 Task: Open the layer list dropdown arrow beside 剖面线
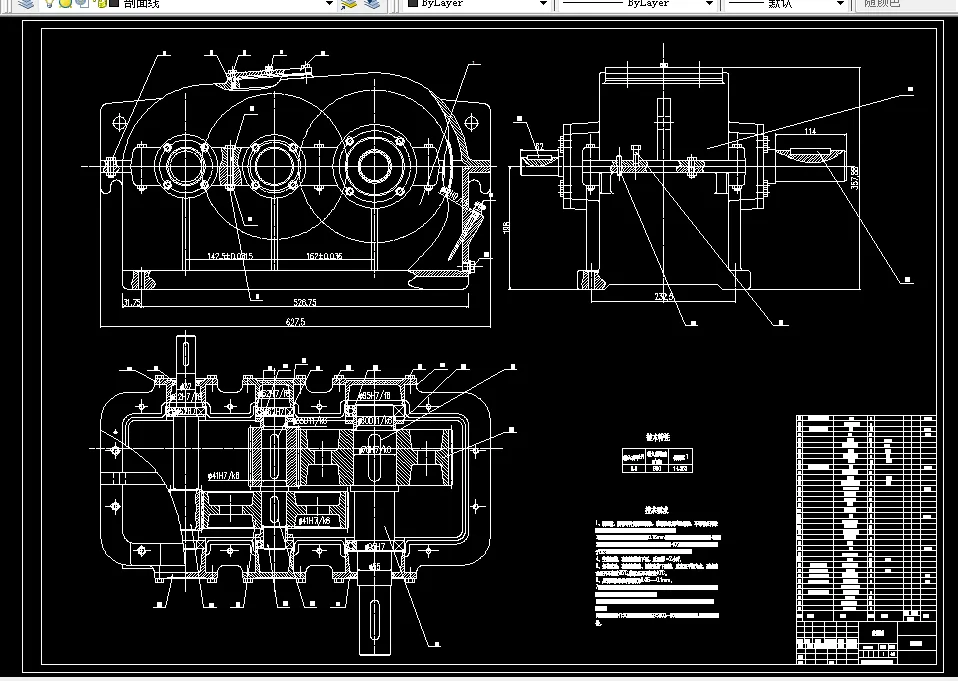tap(329, 4)
